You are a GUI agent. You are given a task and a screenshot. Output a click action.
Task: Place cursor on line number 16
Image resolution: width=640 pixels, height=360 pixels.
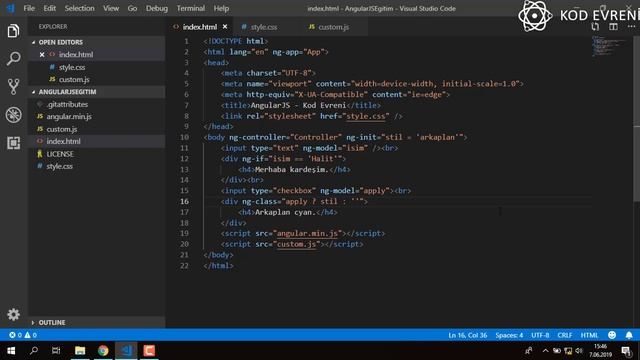184,201
